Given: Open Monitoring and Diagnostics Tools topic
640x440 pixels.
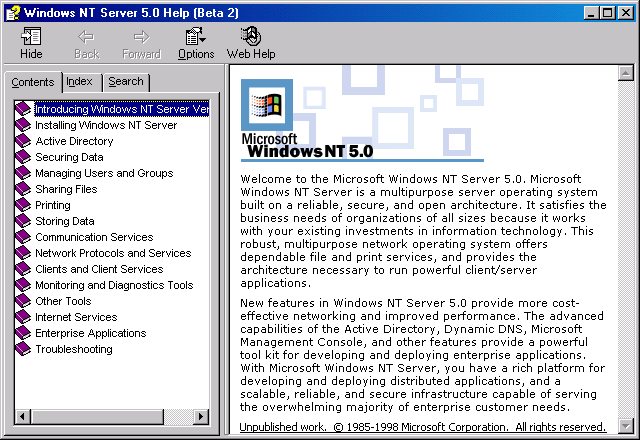Looking at the screenshot, I should coord(114,285).
